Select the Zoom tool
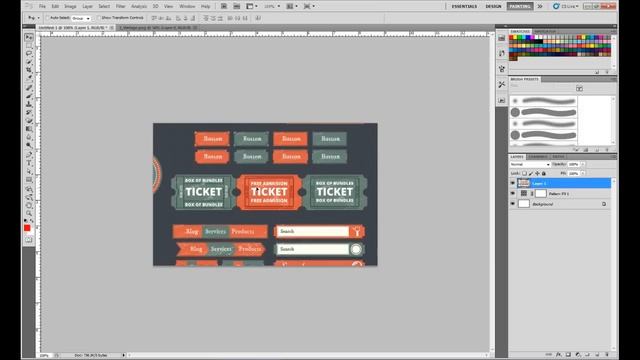 click(x=29, y=213)
